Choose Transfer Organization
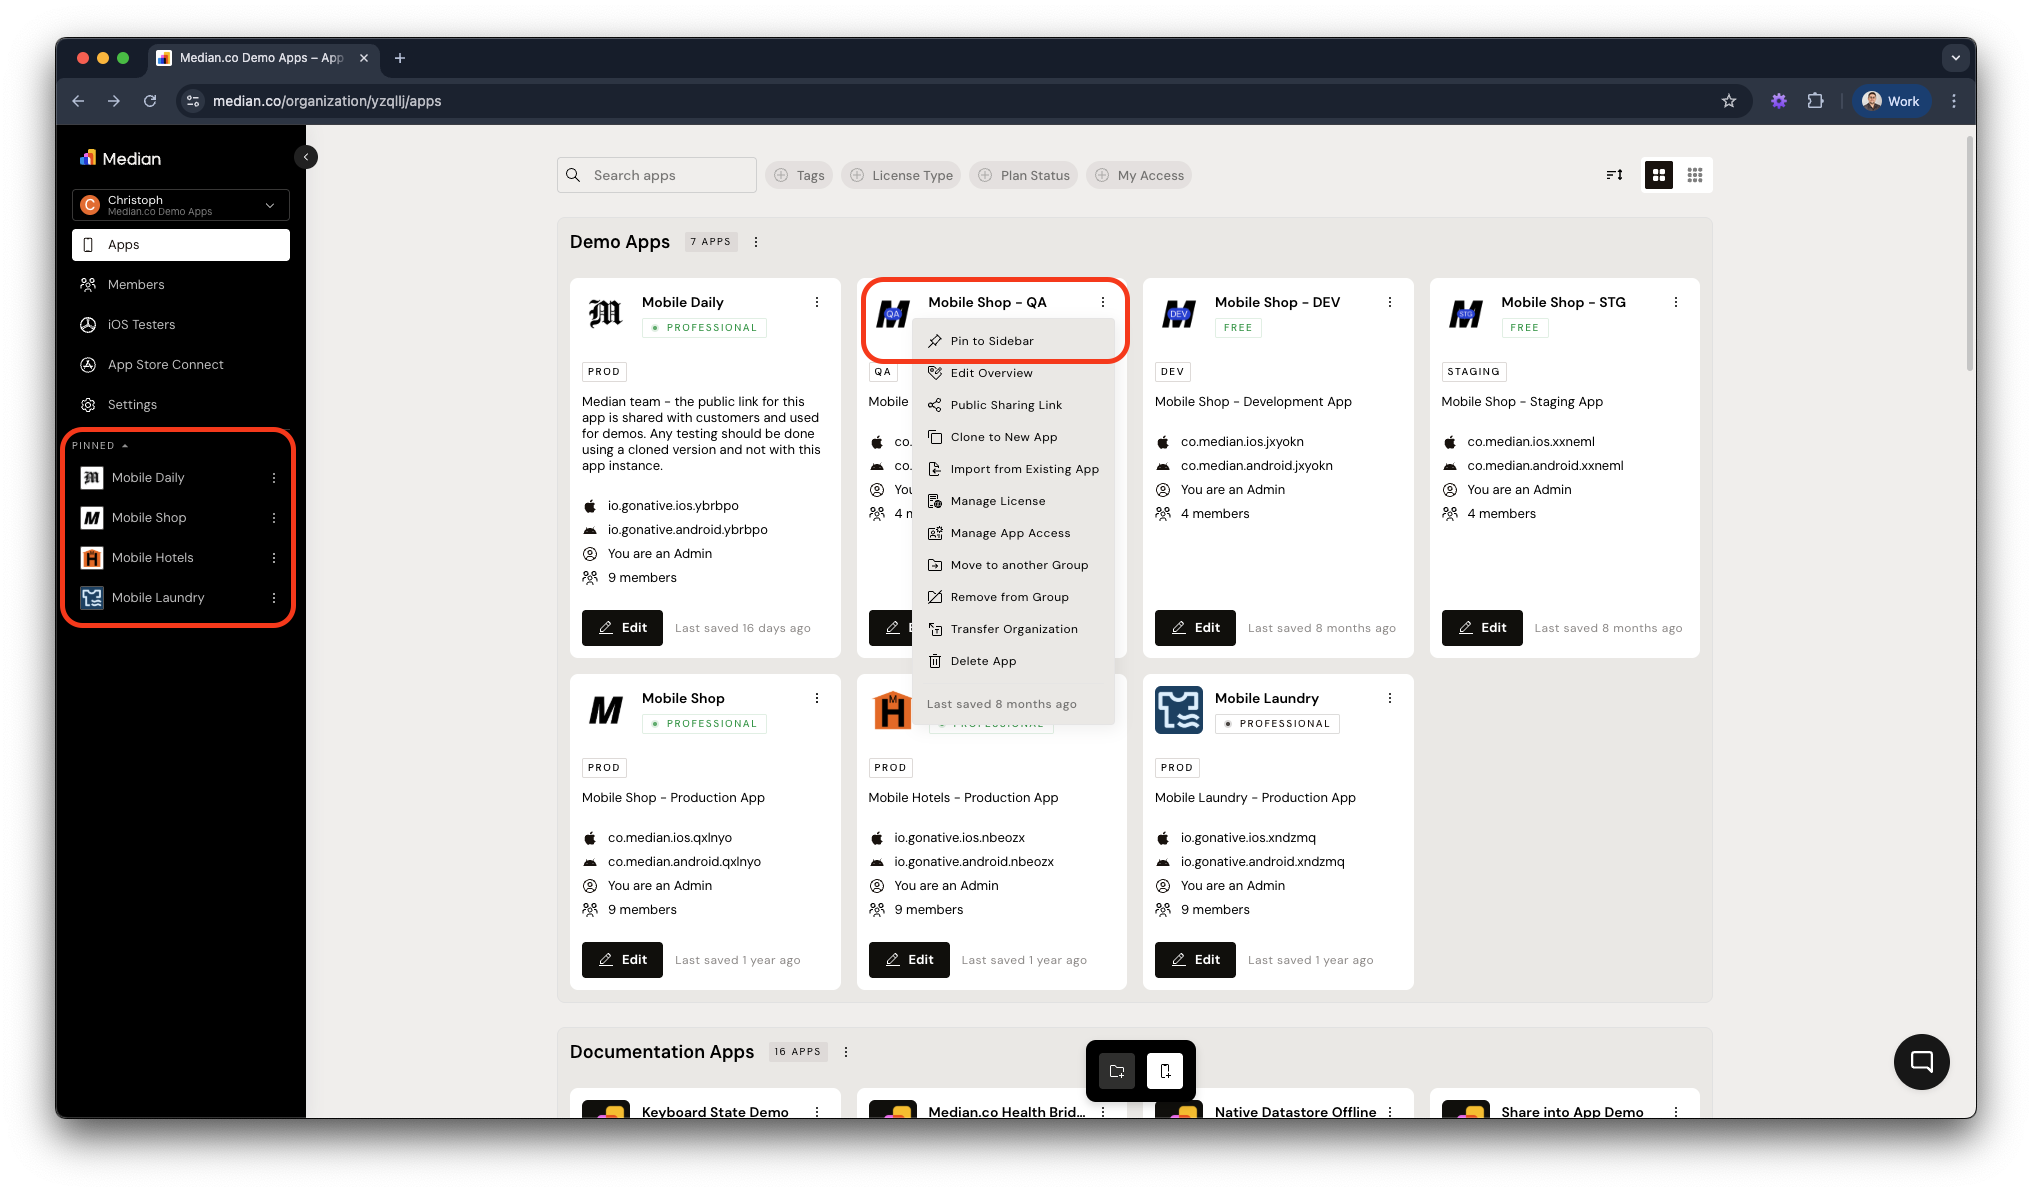This screenshot has height=1192, width=2032. [1014, 629]
